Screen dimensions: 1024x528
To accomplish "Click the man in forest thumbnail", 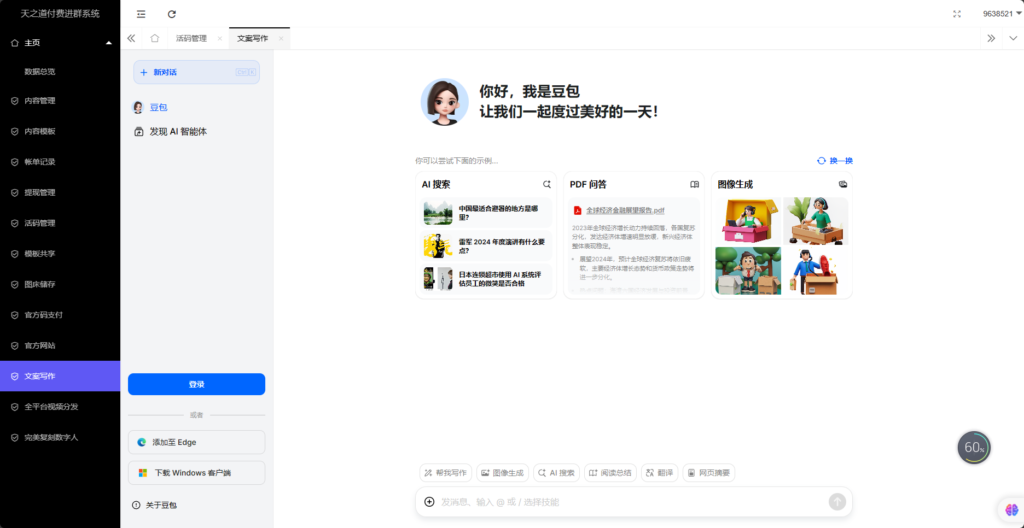I will coord(748,271).
